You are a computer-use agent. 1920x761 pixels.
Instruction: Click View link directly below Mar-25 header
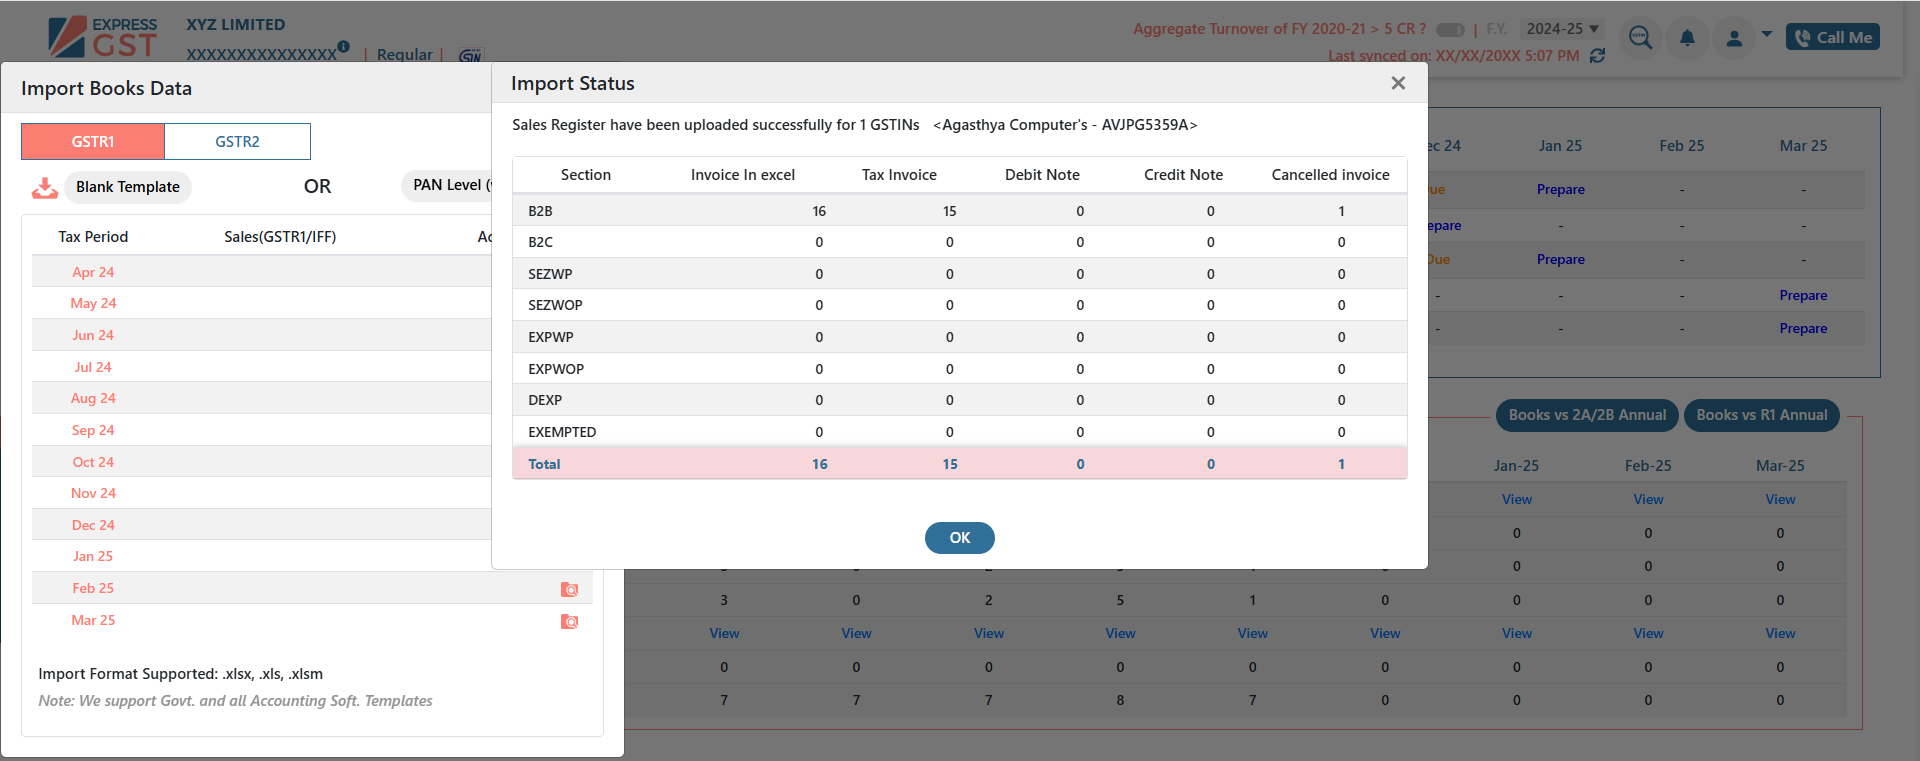point(1780,499)
